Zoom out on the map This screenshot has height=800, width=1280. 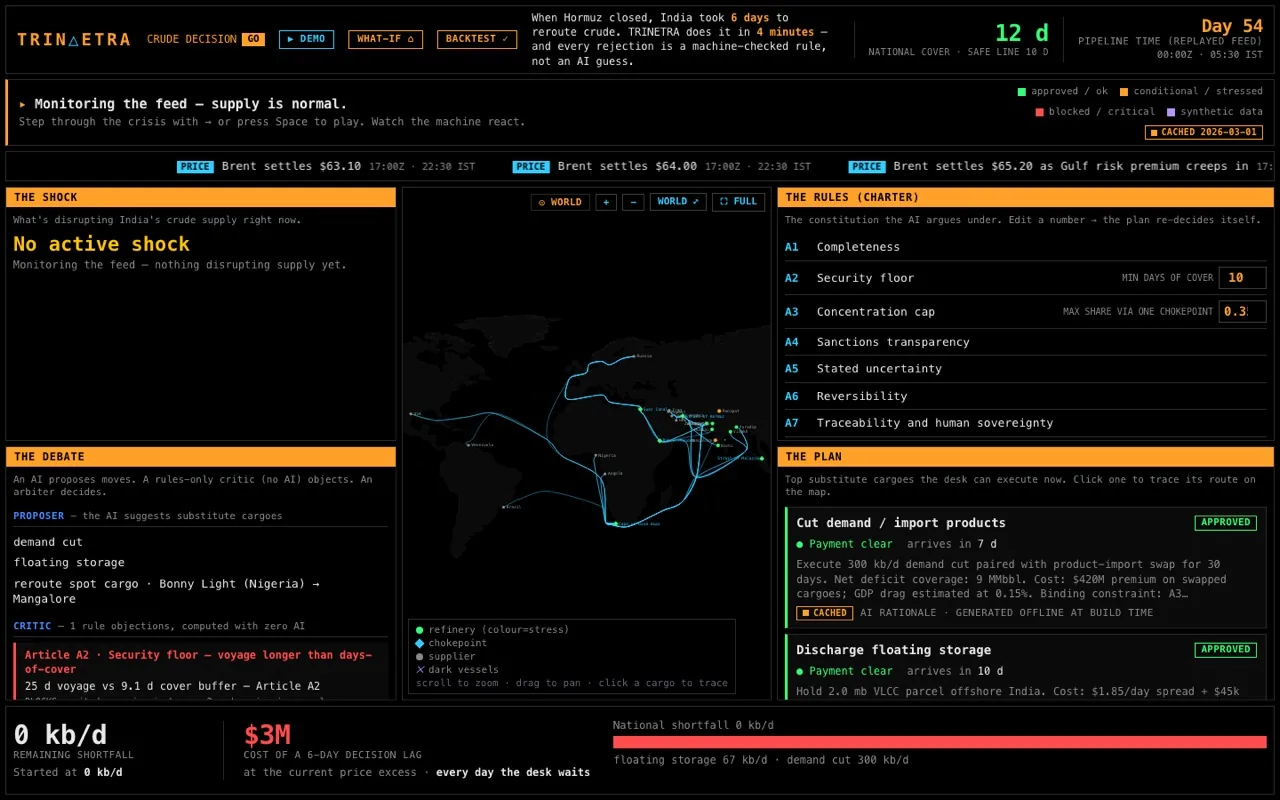pos(633,202)
